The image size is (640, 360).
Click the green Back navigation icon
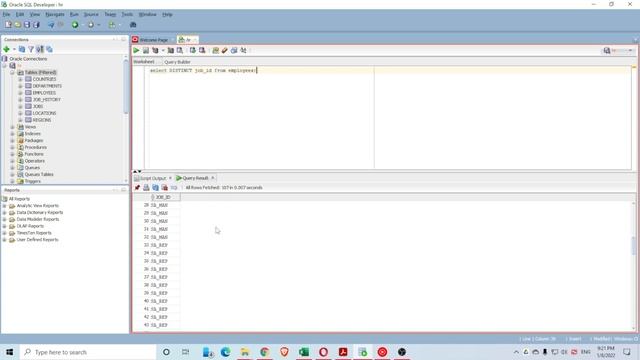(75, 25)
